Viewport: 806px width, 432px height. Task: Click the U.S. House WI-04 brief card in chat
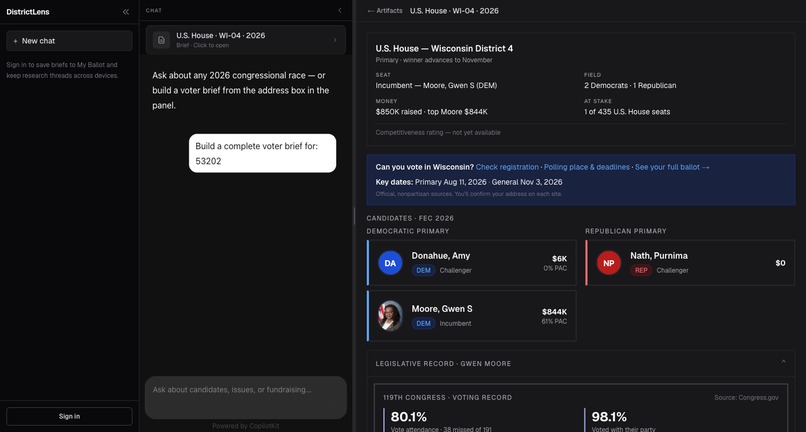click(246, 40)
